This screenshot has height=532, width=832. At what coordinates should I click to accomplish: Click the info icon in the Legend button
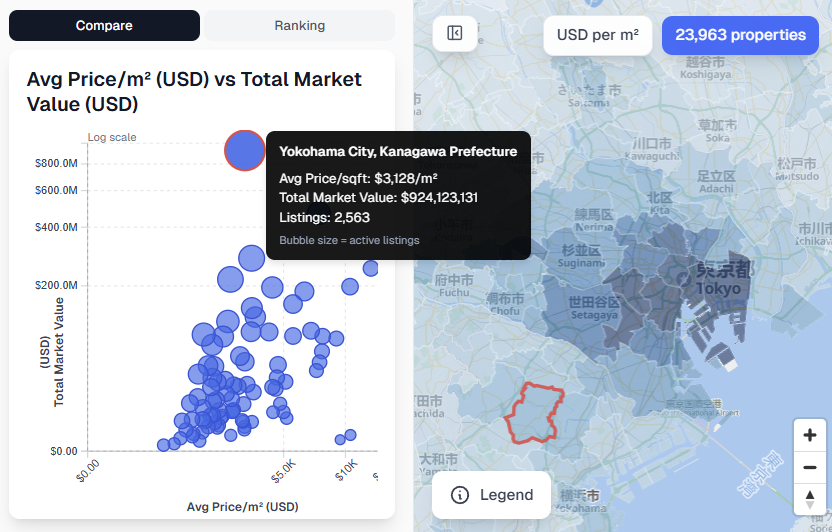[460, 495]
